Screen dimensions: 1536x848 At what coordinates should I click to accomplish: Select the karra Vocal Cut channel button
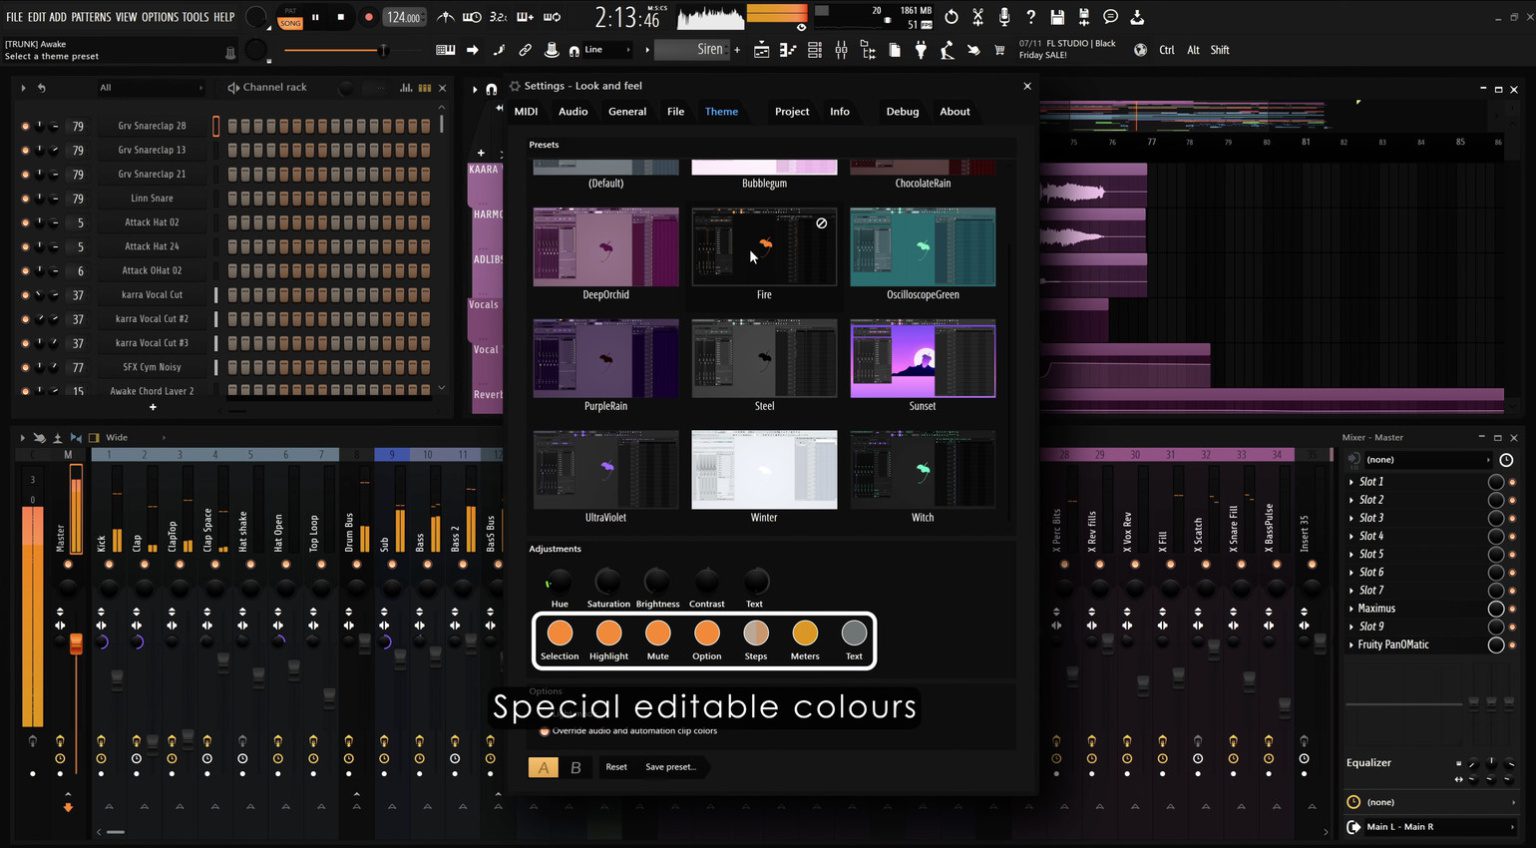click(152, 295)
